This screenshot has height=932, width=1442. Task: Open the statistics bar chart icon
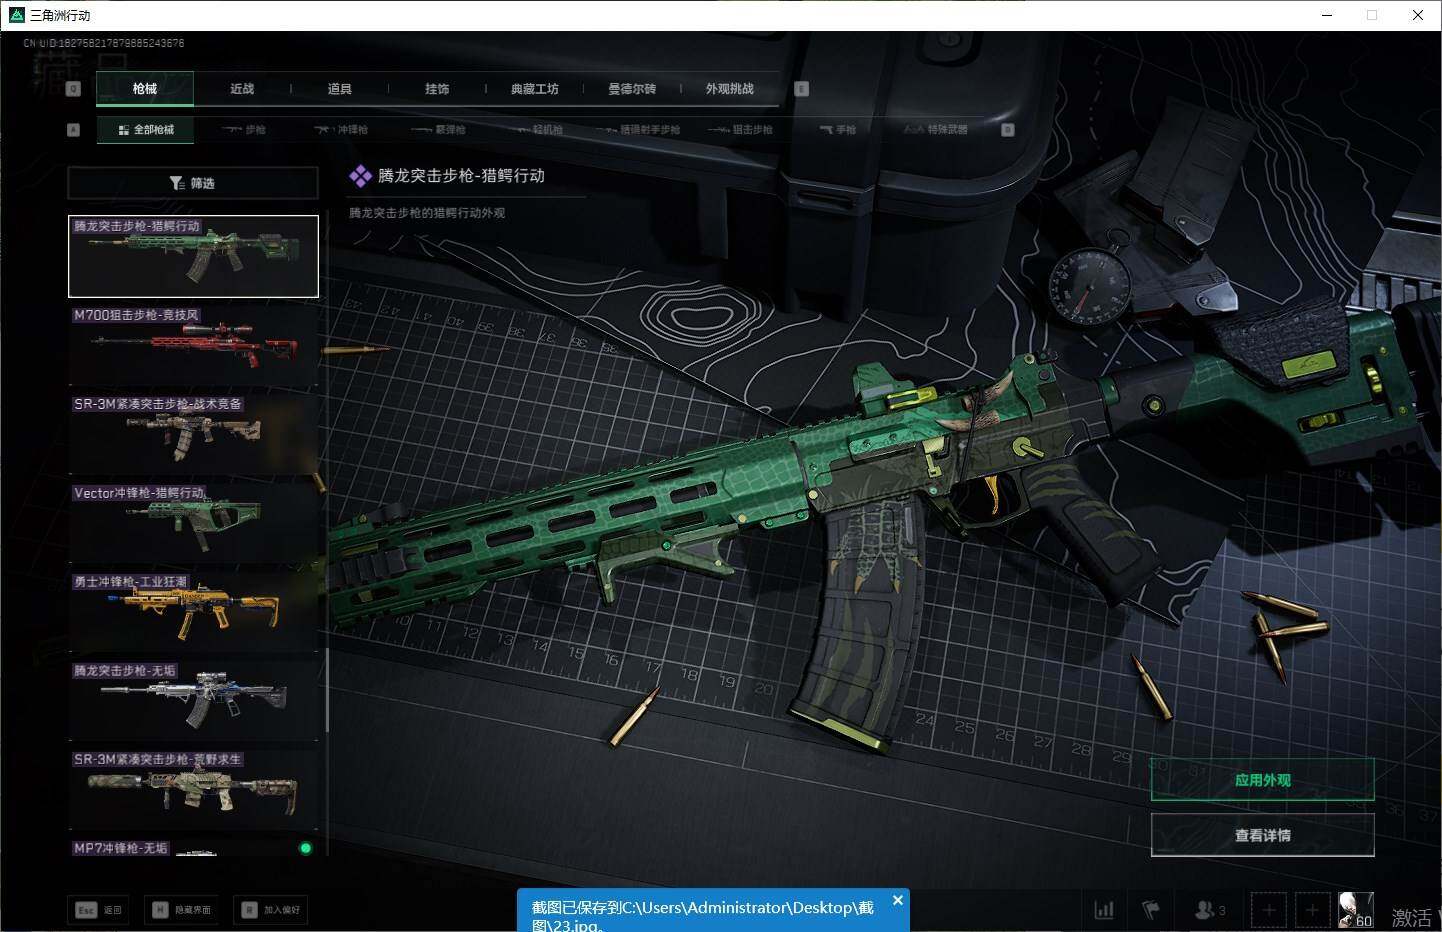coord(1104,910)
